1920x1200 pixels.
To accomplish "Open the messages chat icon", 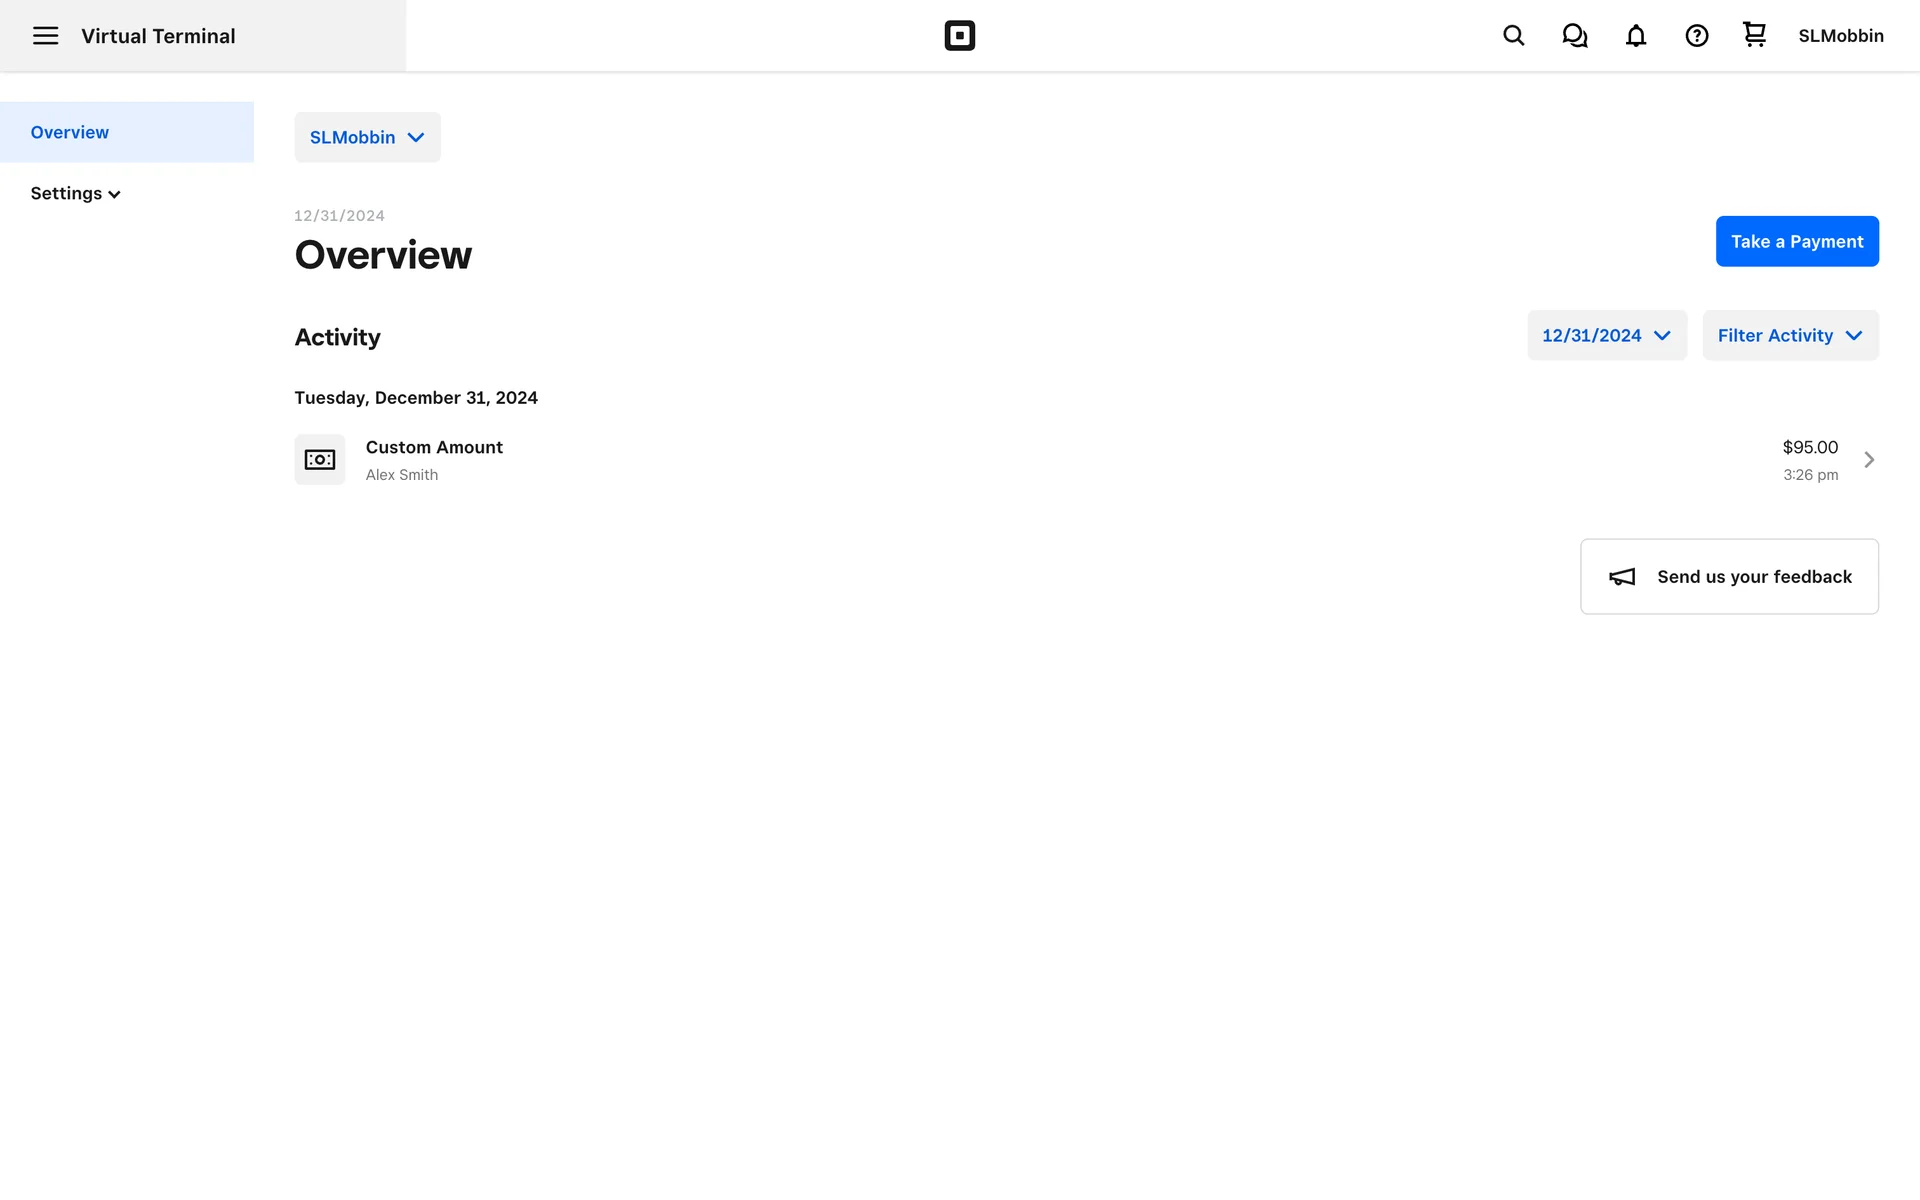I will click(1574, 36).
